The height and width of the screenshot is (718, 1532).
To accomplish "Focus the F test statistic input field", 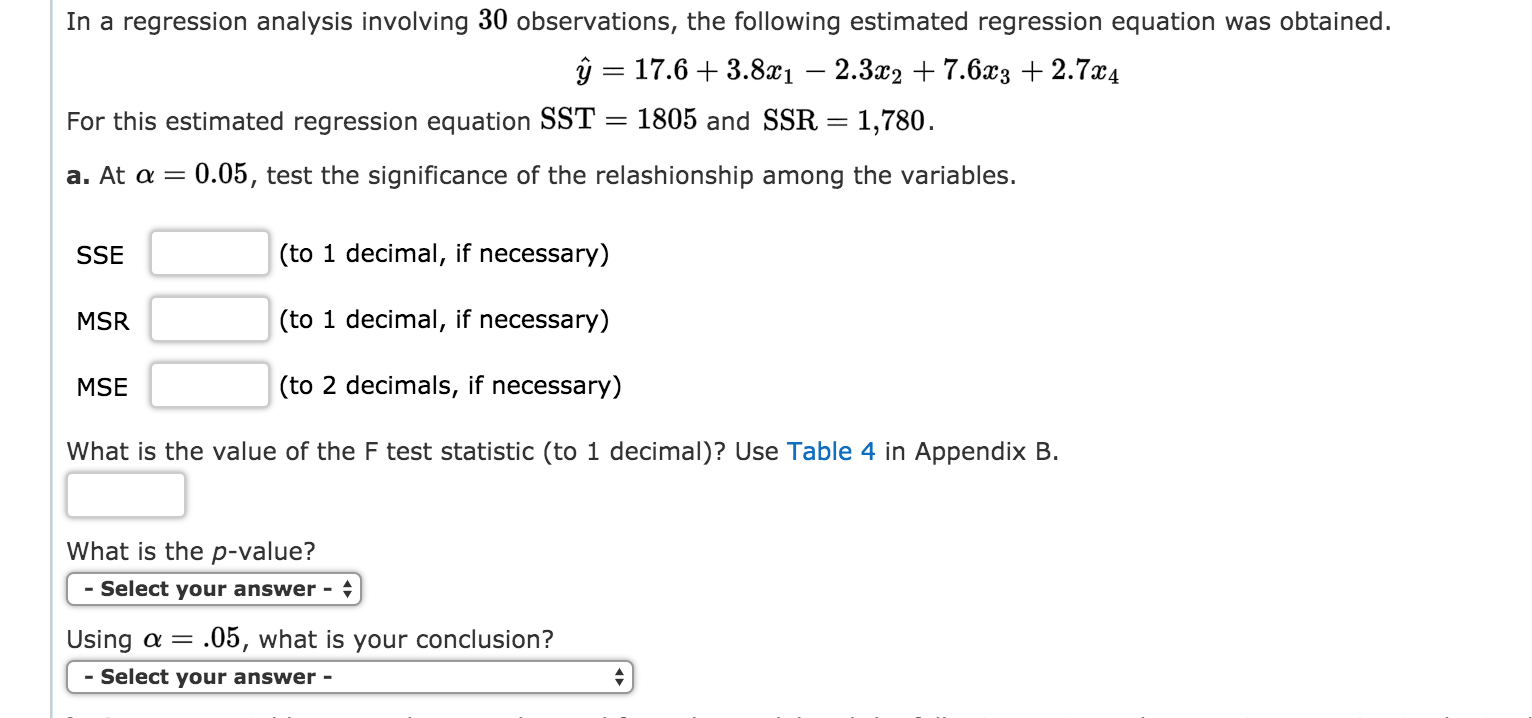I will coord(125,494).
